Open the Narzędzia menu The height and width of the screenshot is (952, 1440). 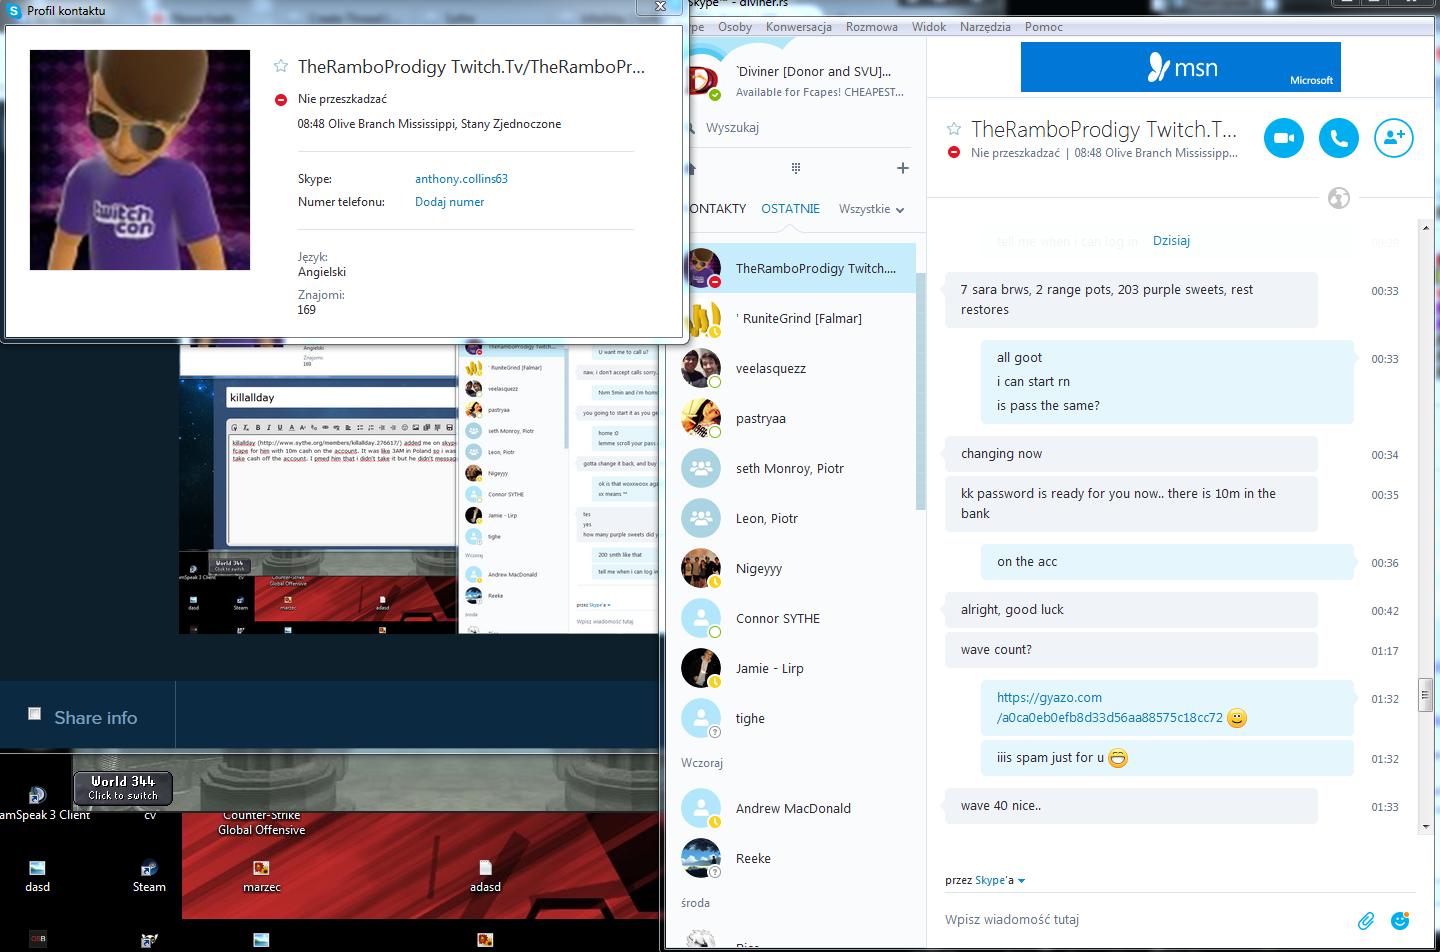pos(985,27)
